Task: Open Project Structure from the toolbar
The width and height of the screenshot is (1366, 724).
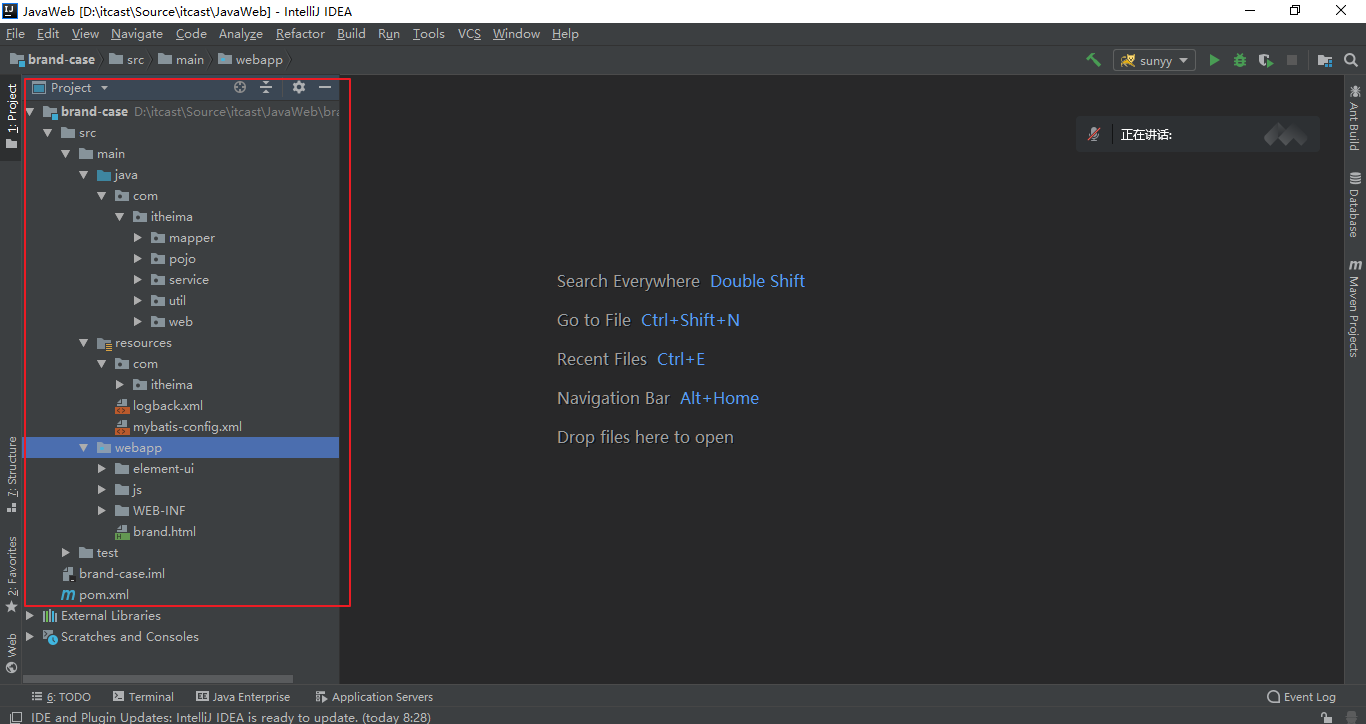Action: tap(1325, 60)
